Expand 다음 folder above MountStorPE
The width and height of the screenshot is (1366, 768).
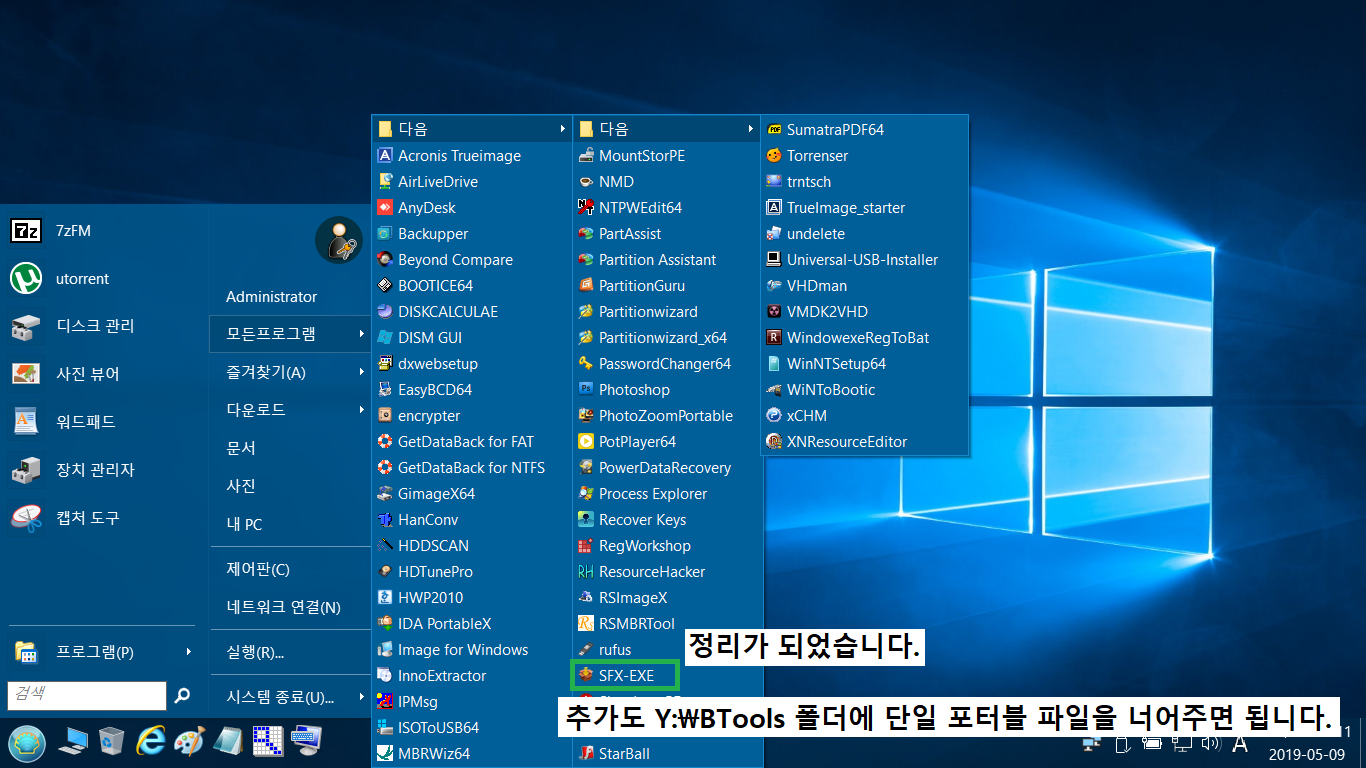point(667,130)
